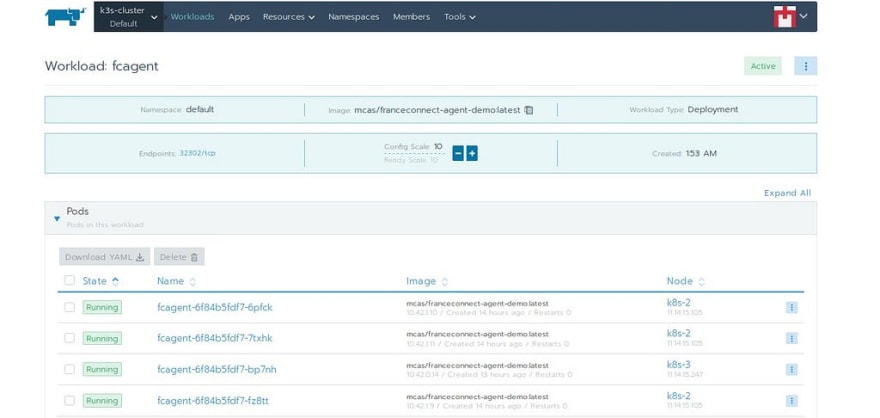Open the k3s-cluster Default project dropdown
Viewport: 880px width, 418px height.
[x=129, y=17]
